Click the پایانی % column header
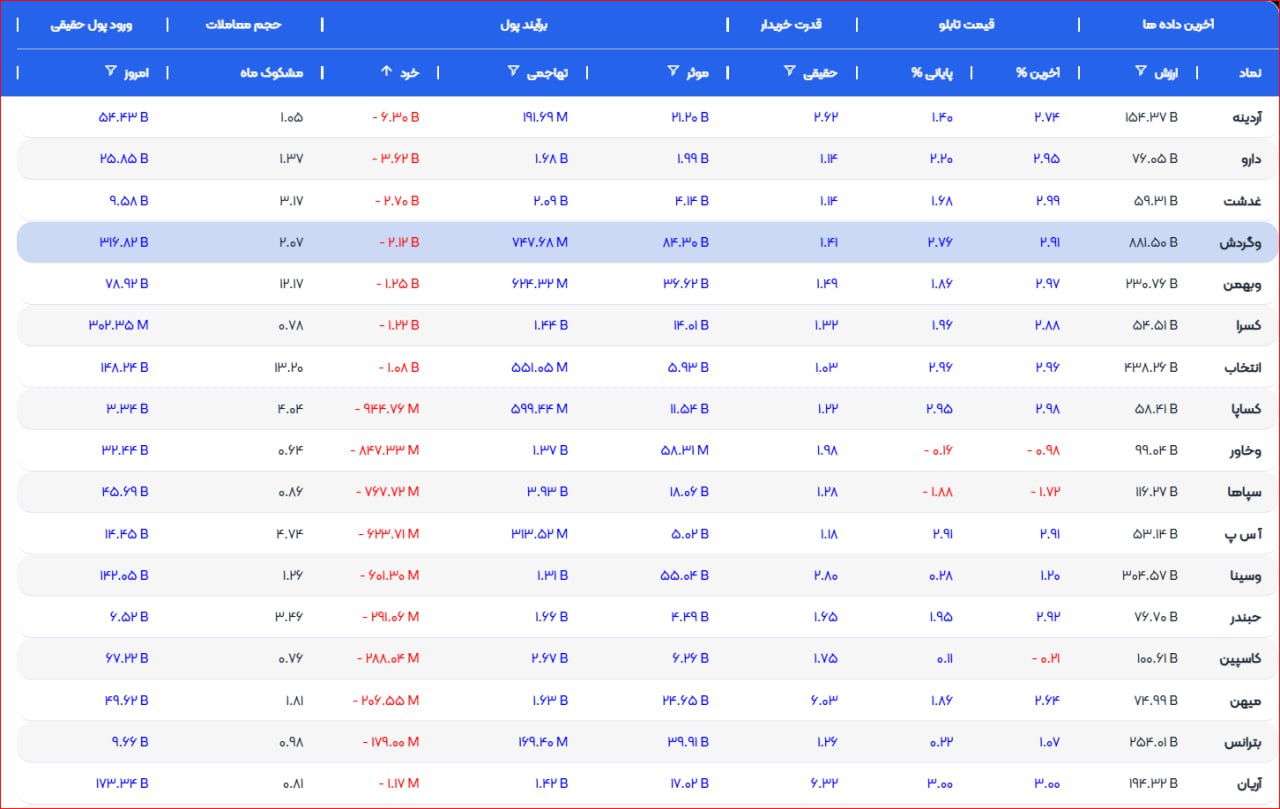The height and width of the screenshot is (809, 1280). [x=932, y=73]
